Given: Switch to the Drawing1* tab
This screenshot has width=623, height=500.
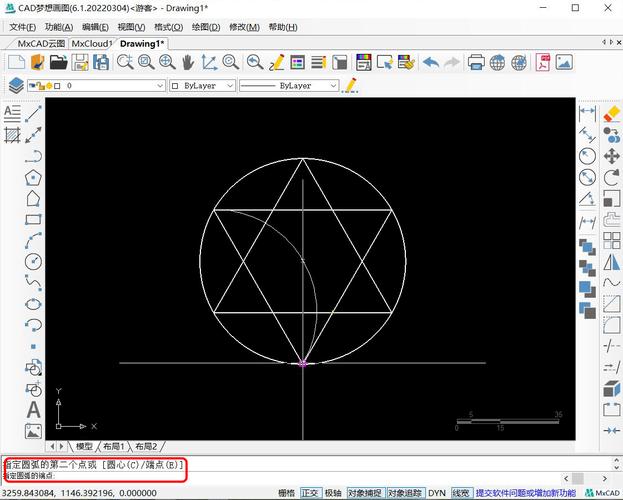Looking at the screenshot, I should tap(142, 44).
